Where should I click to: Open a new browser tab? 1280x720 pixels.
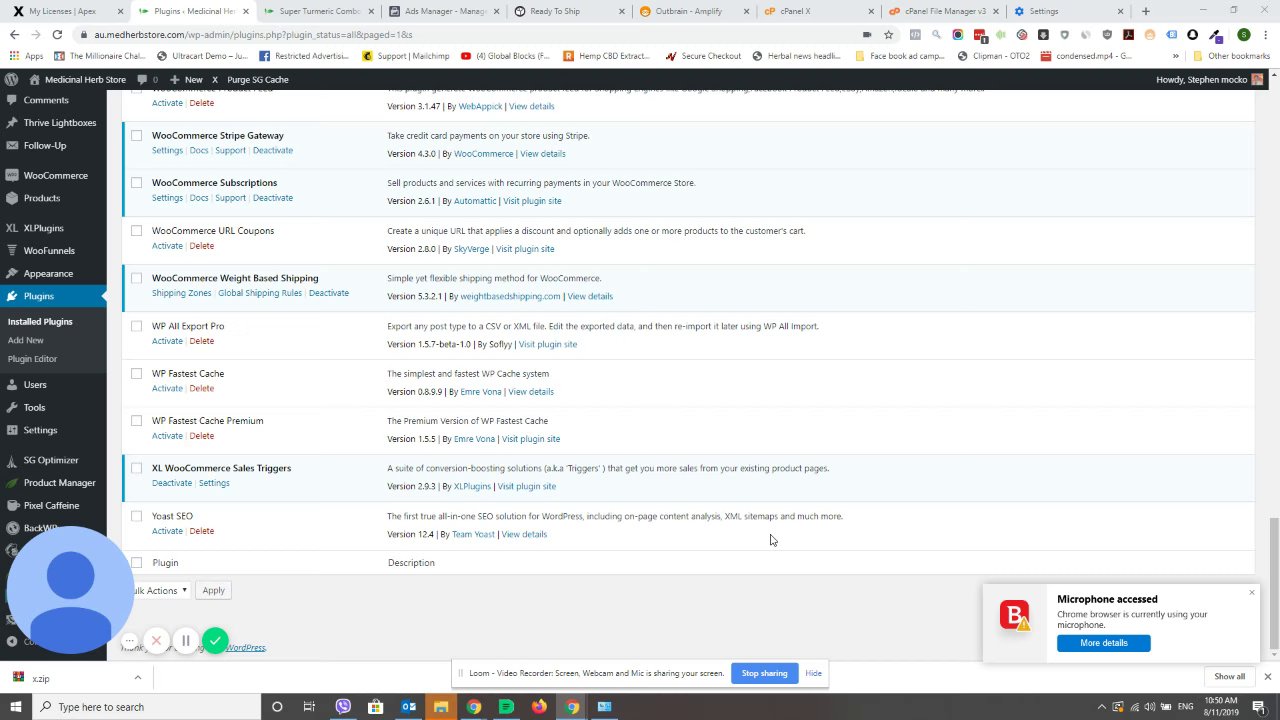pos(1146,11)
